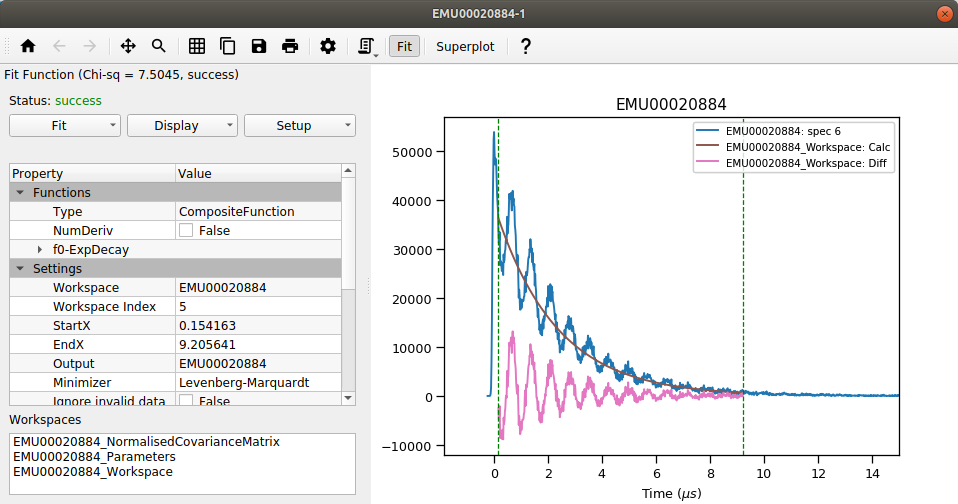The image size is (958, 504).
Task: Expand the f0-ExpDecay function node
Action: click(40, 250)
